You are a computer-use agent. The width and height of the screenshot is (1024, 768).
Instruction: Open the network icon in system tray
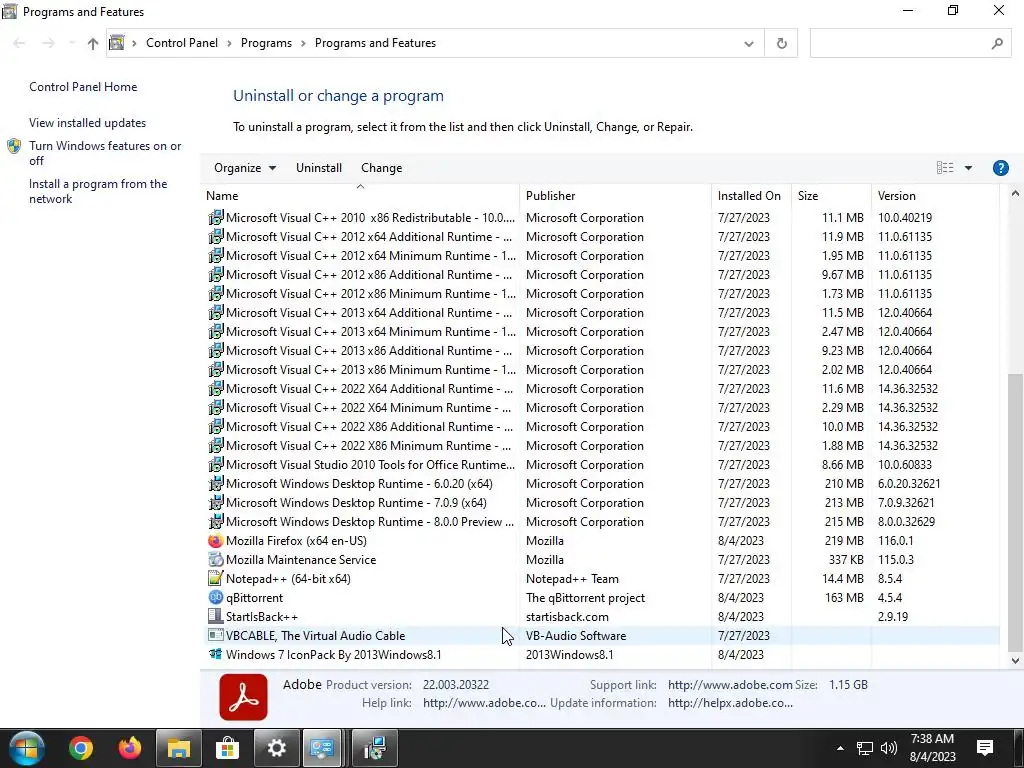[865, 748]
